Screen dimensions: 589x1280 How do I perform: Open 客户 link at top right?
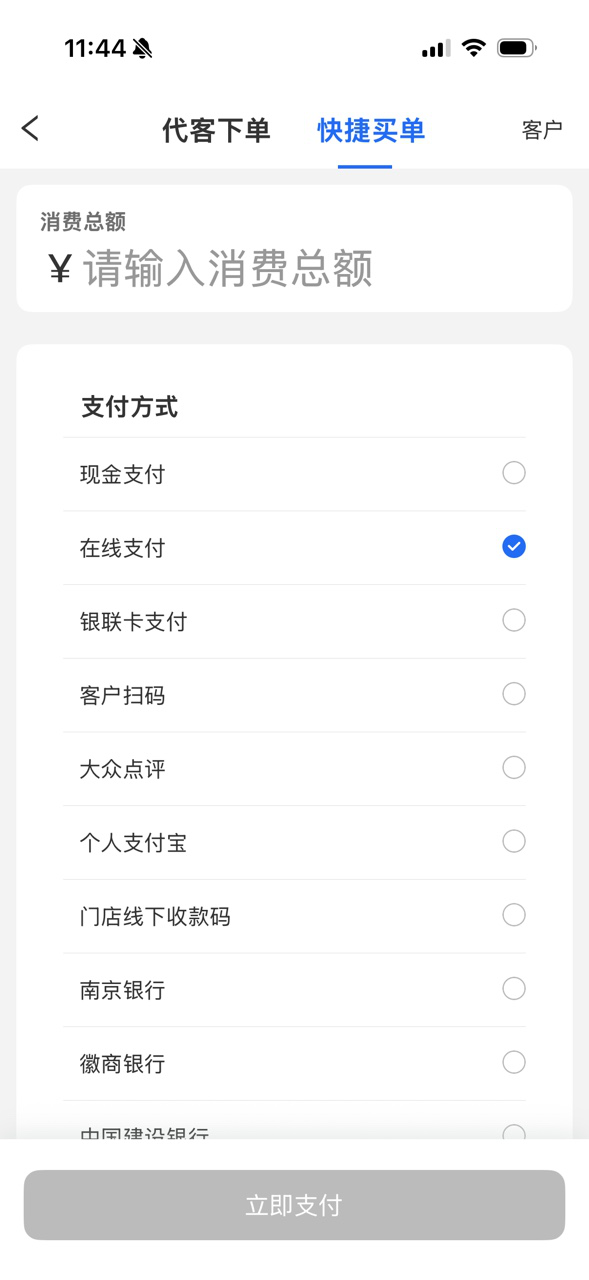(x=542, y=130)
